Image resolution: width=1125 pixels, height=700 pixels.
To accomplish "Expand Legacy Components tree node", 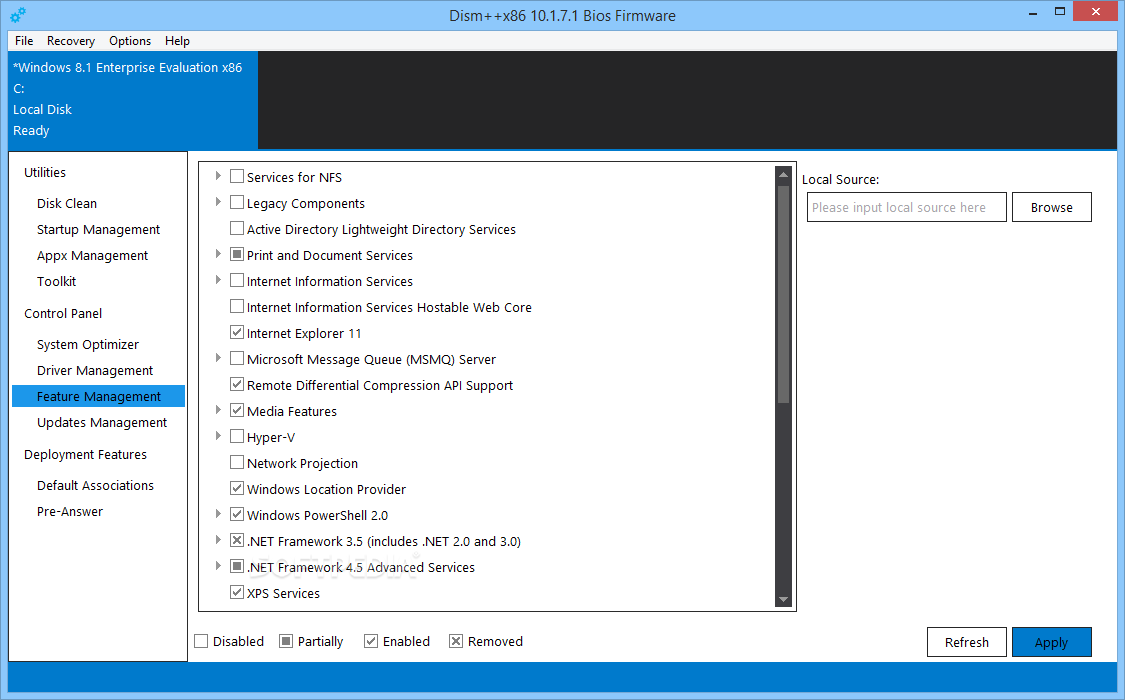I will [x=218, y=202].
